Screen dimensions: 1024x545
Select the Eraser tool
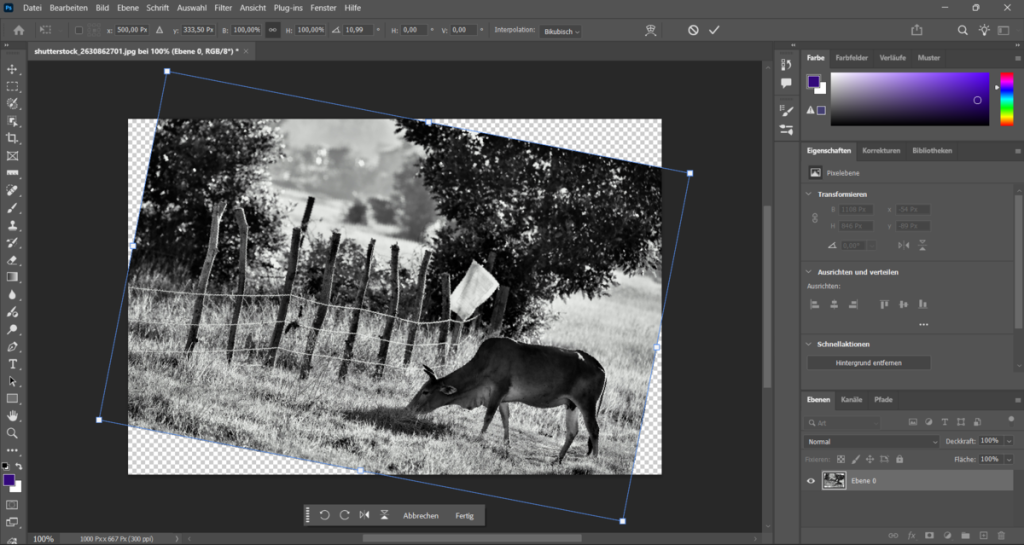[12, 260]
